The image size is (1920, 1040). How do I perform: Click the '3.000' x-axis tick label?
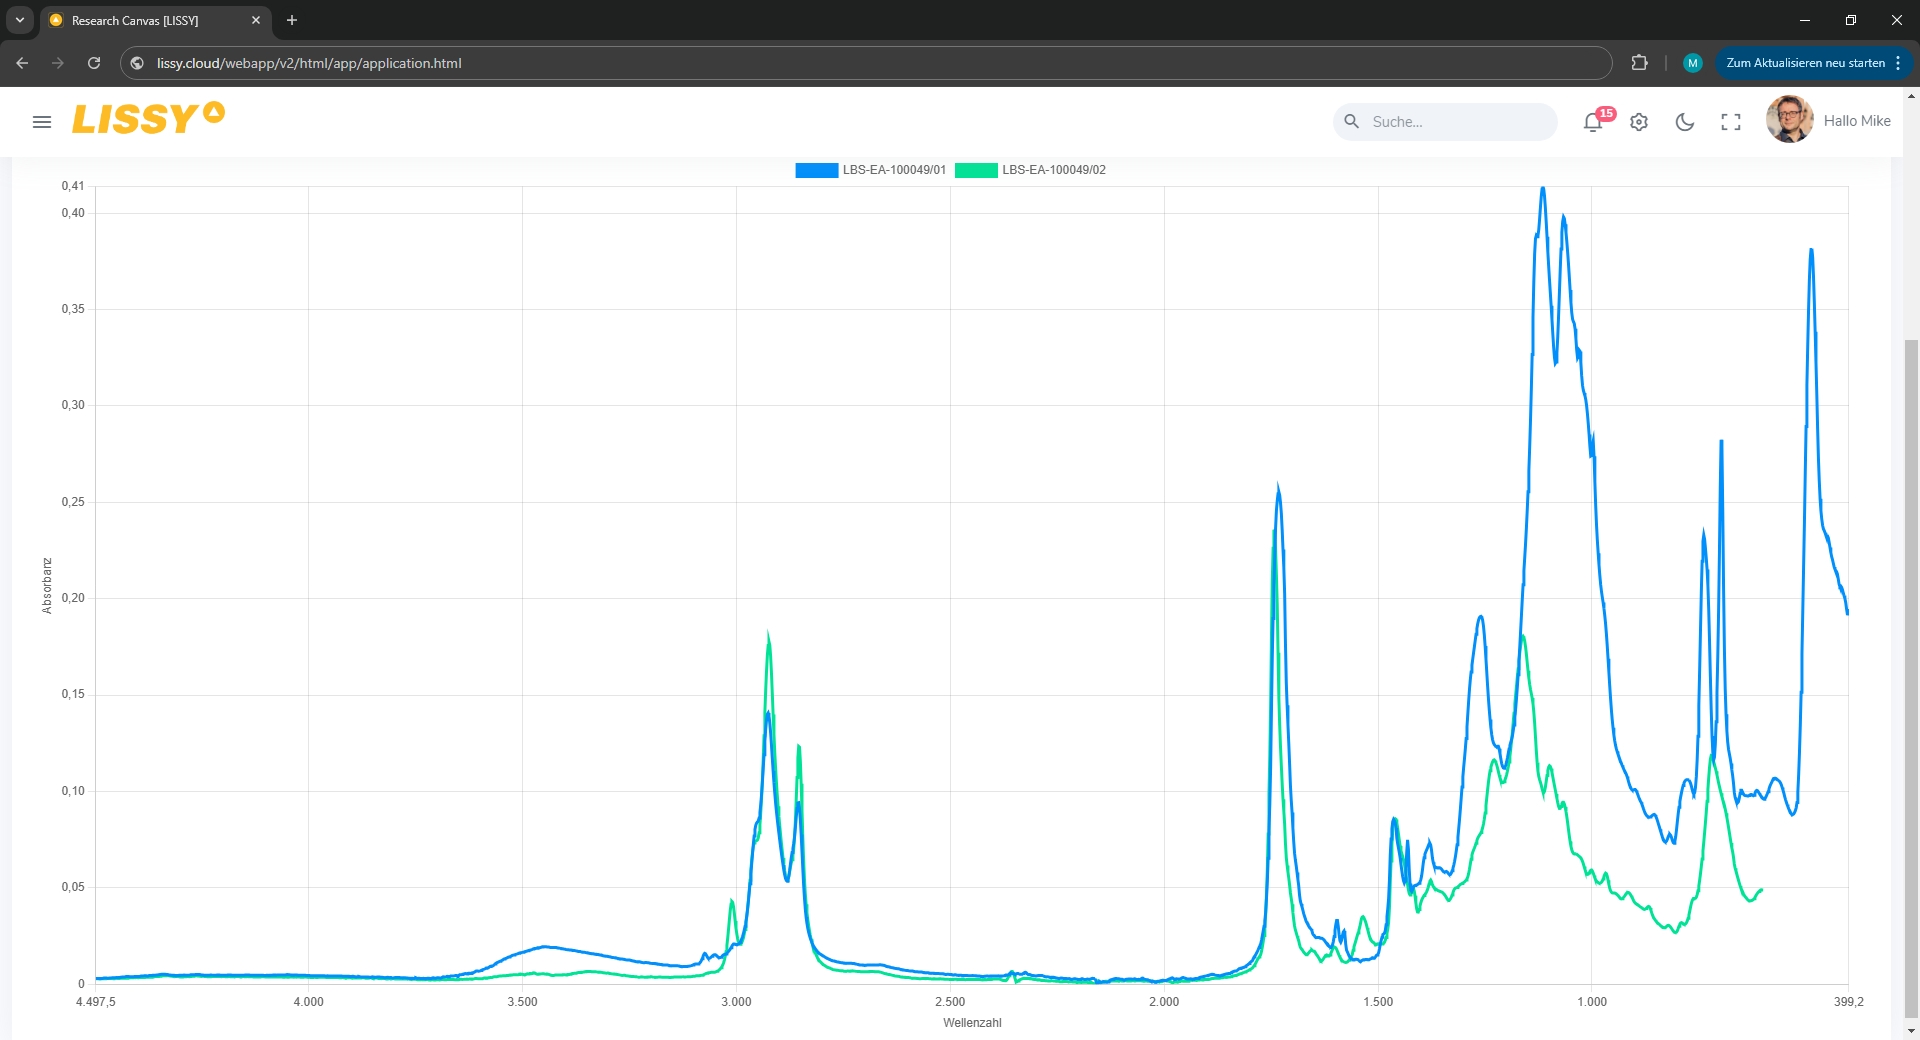736,1002
